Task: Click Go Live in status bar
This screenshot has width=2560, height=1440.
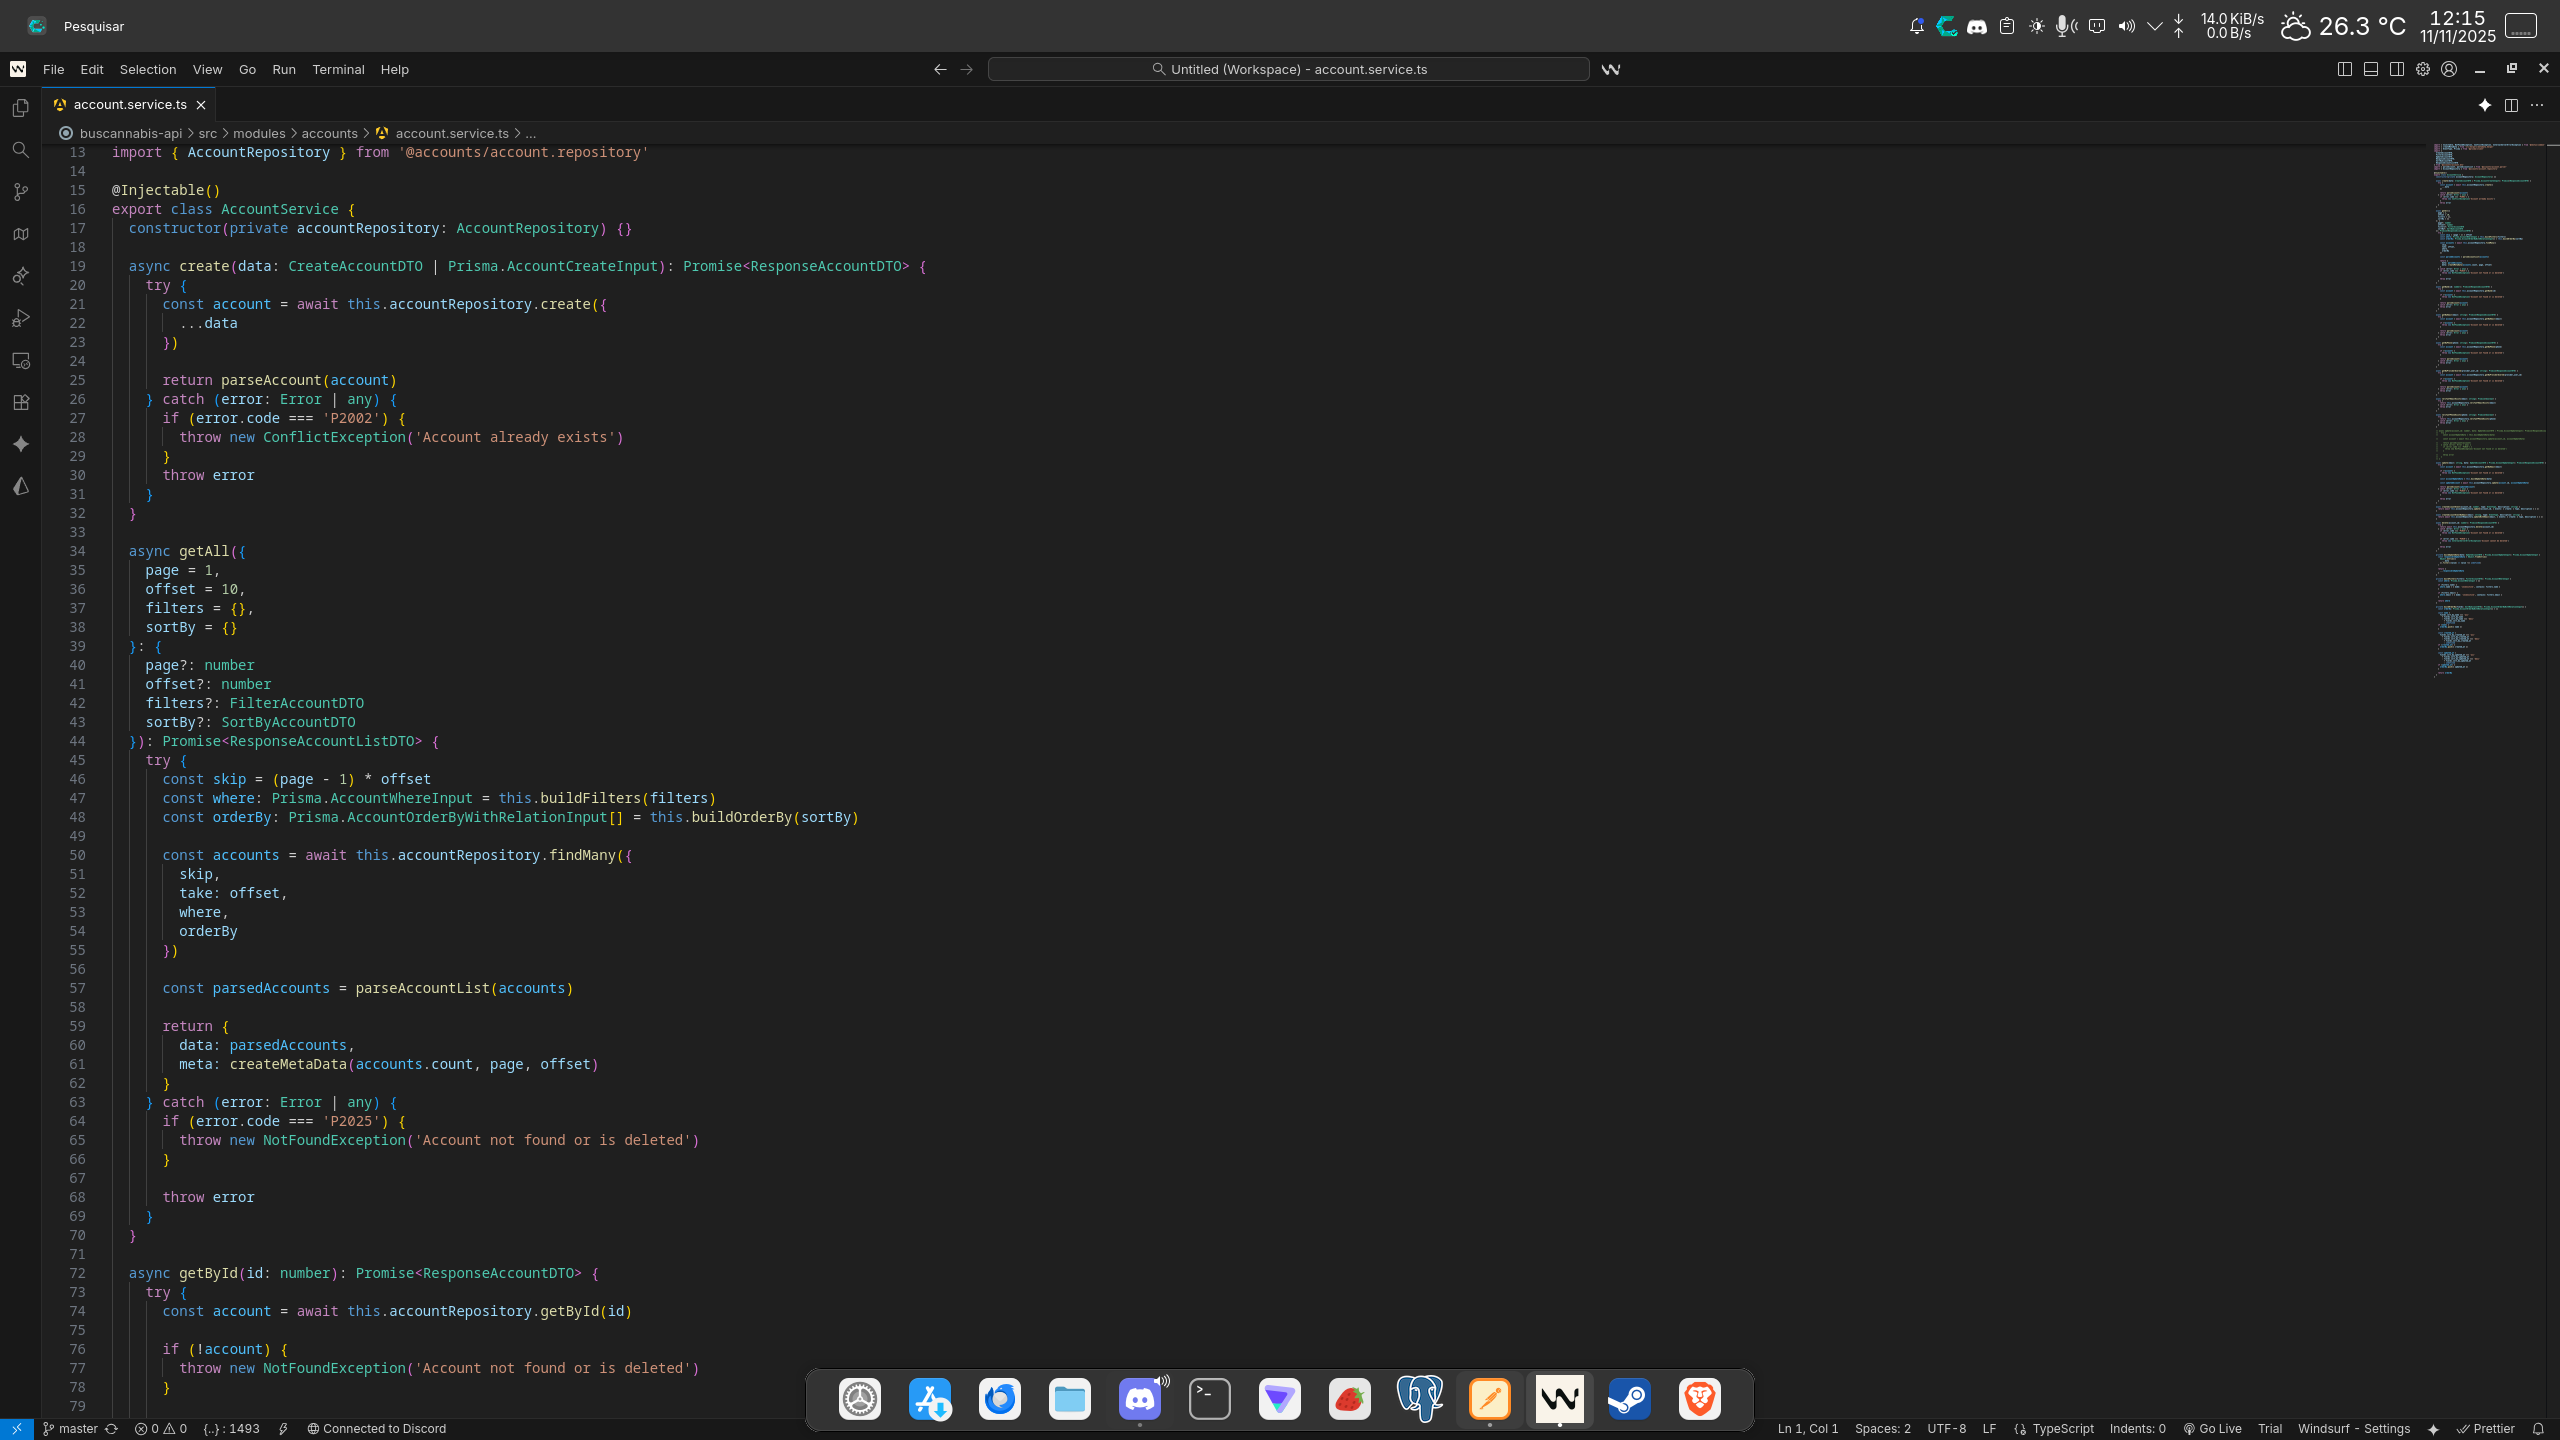Action: click(x=2212, y=1429)
